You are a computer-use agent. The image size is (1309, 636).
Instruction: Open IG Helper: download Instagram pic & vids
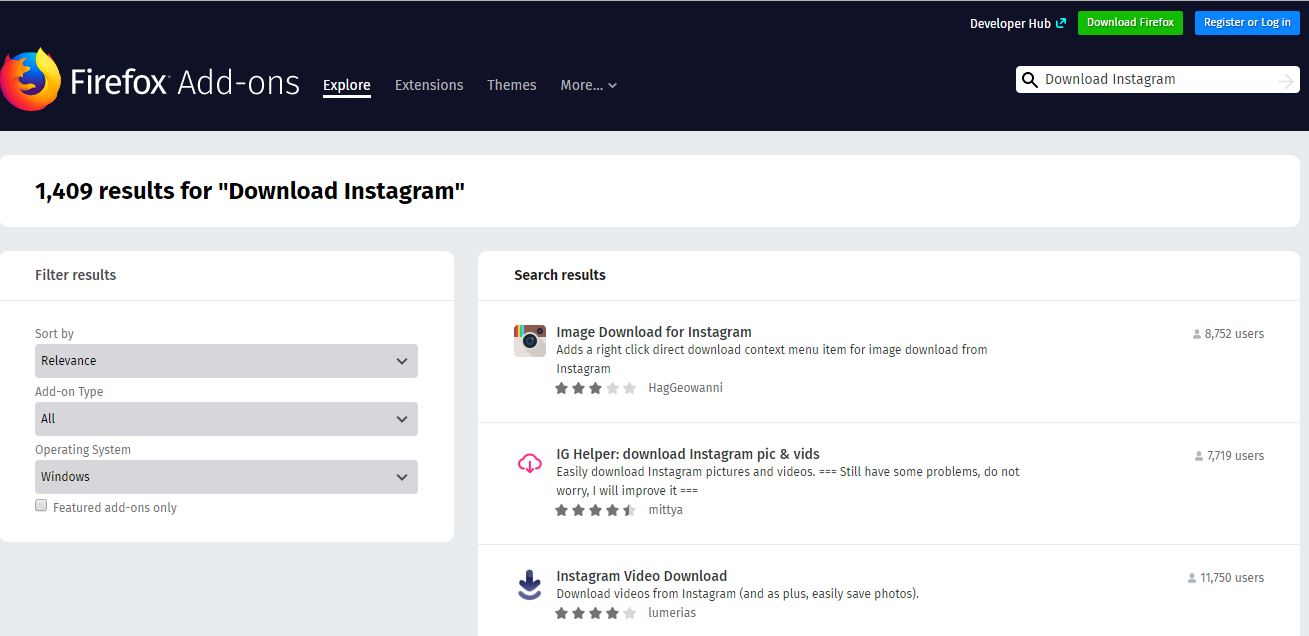pyautogui.click(x=688, y=454)
